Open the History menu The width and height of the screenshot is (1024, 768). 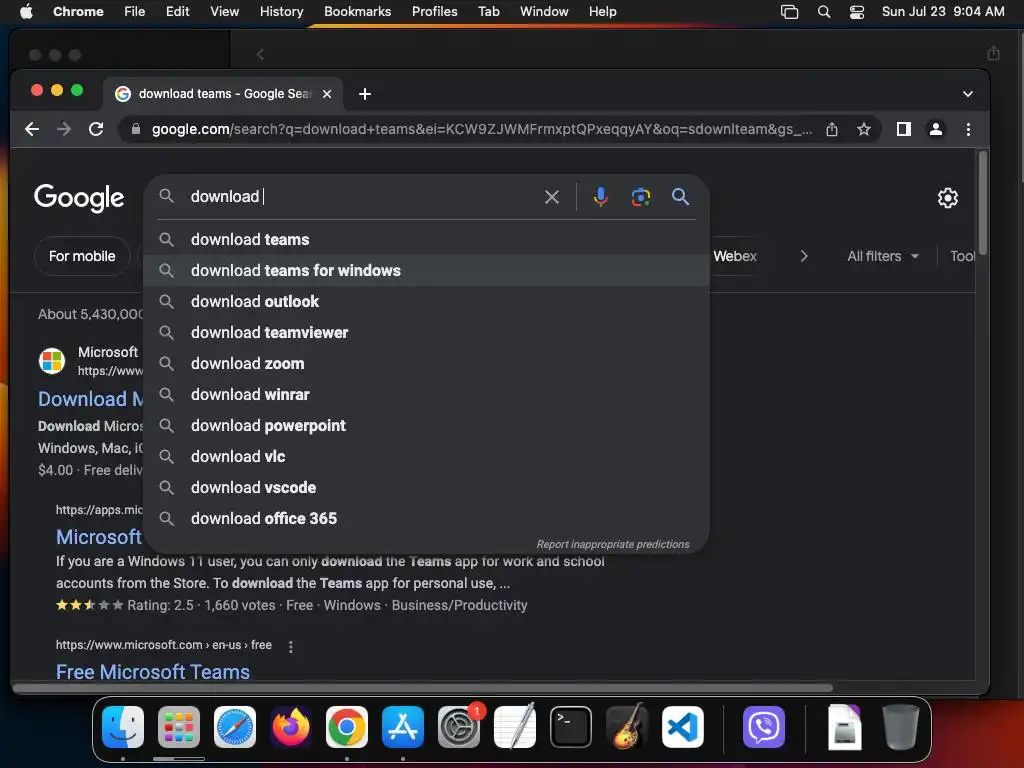click(281, 12)
